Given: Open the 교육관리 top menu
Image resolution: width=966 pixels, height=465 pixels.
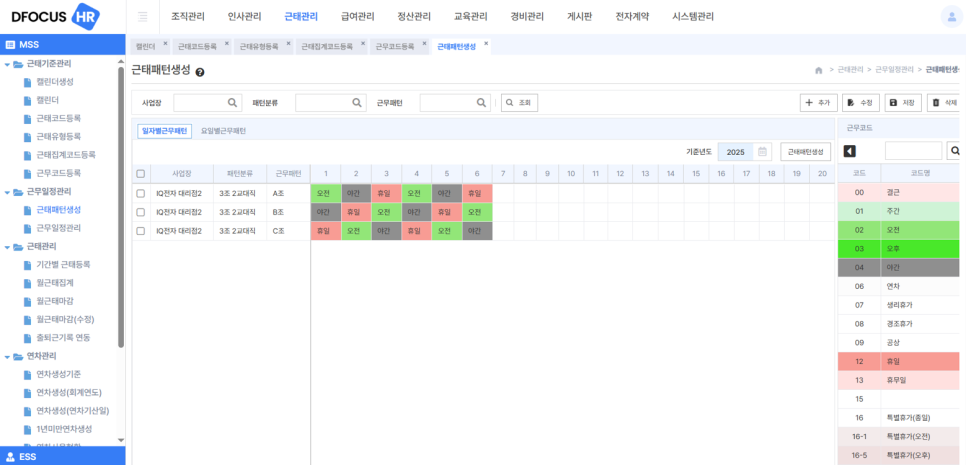Looking at the screenshot, I should tap(470, 17).
